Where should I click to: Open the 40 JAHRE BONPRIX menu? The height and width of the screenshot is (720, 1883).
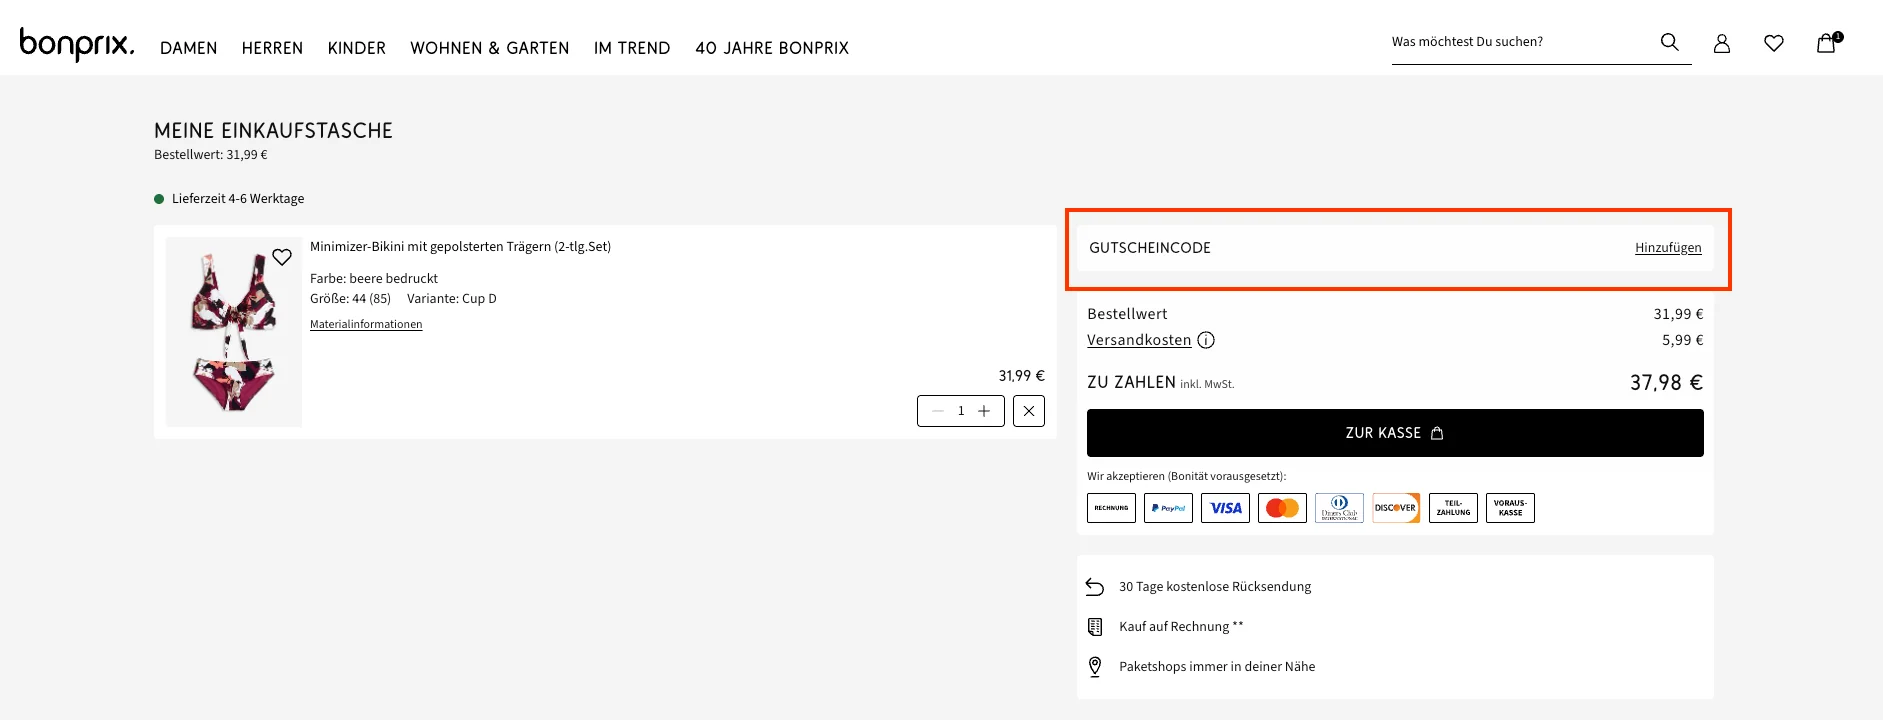click(x=772, y=48)
